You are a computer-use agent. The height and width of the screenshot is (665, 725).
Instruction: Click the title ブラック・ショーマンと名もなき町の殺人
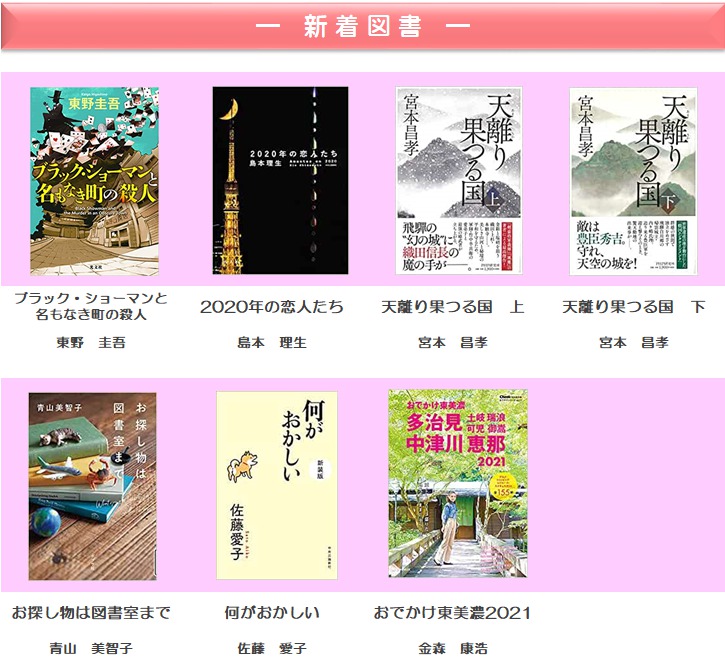point(91,306)
